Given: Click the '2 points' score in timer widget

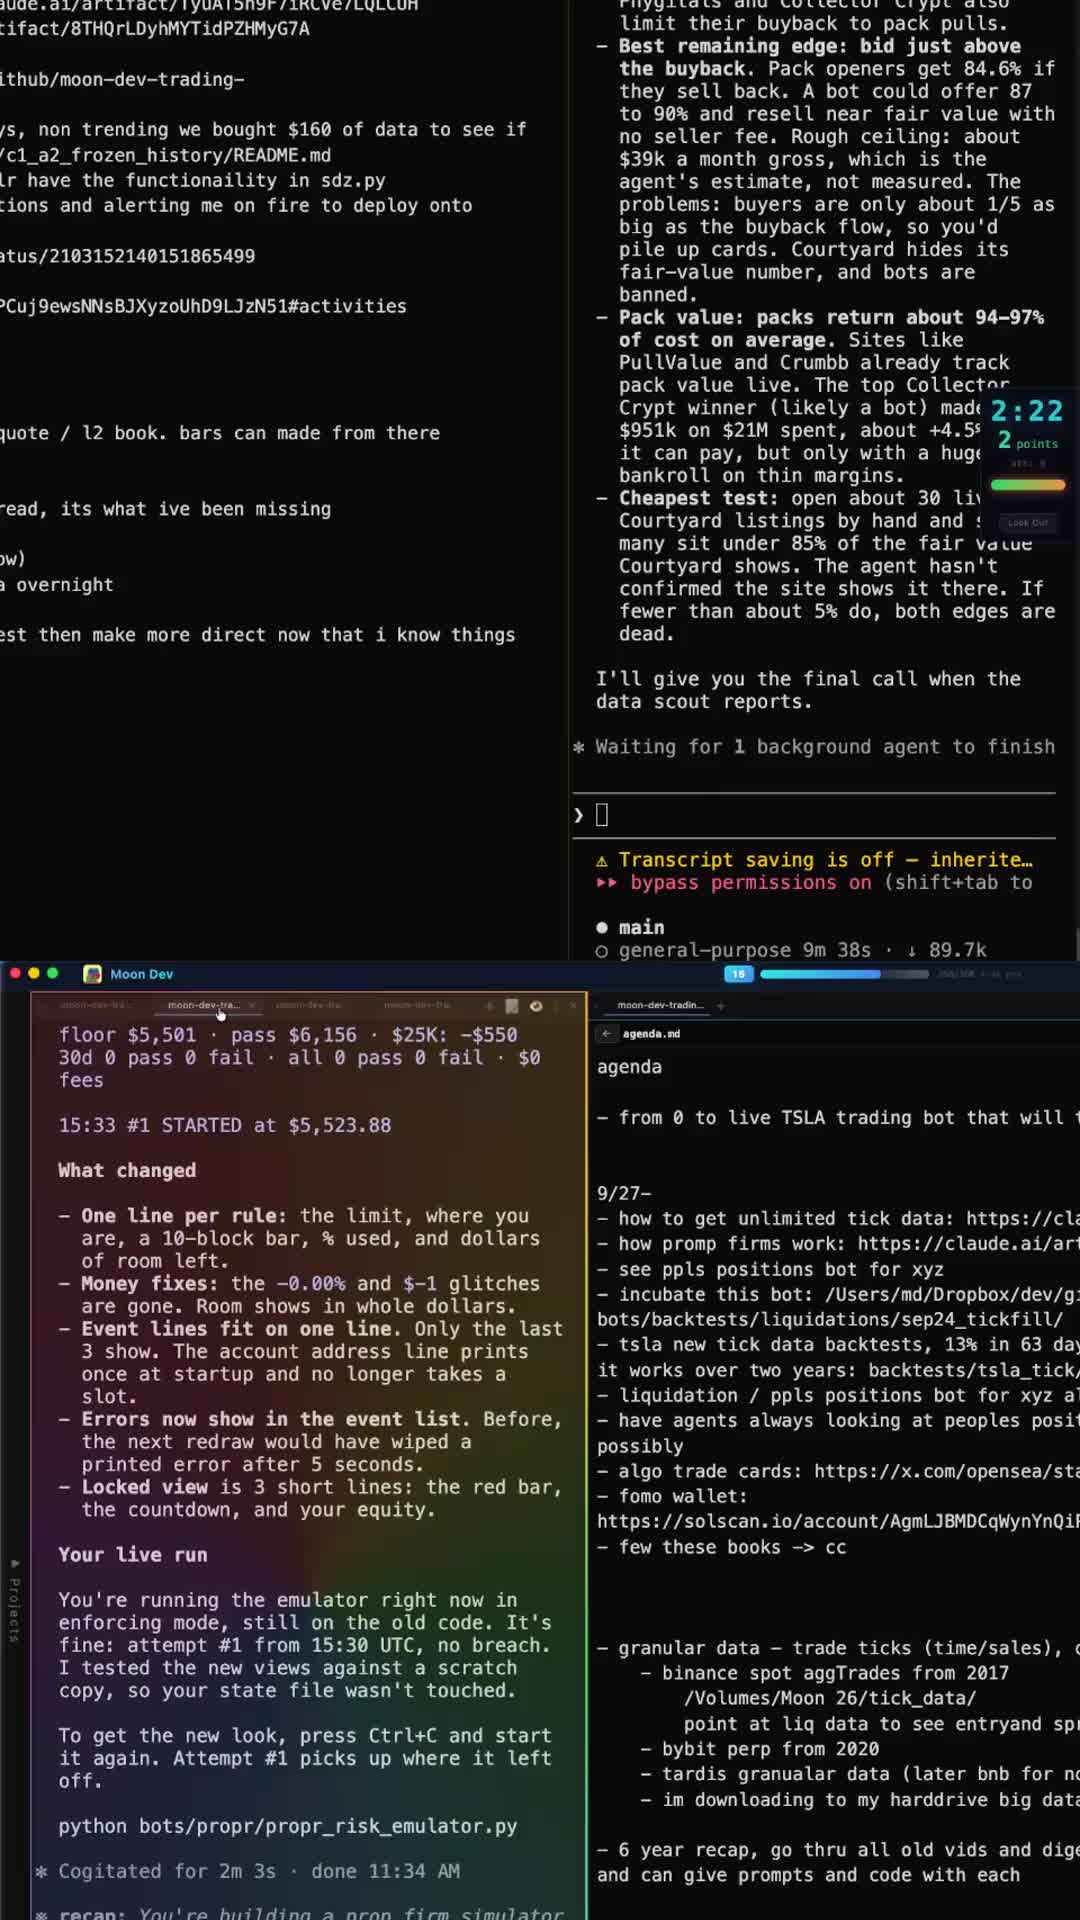Looking at the screenshot, I should [1027, 441].
